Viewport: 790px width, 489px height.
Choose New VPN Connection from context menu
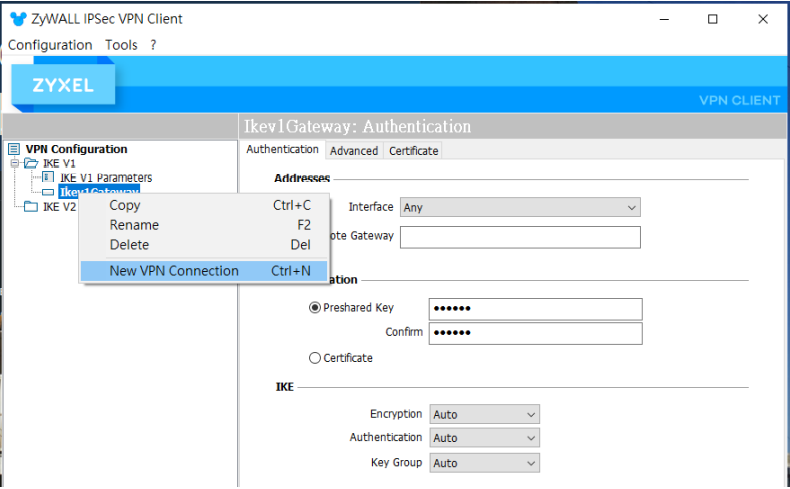pos(174,271)
